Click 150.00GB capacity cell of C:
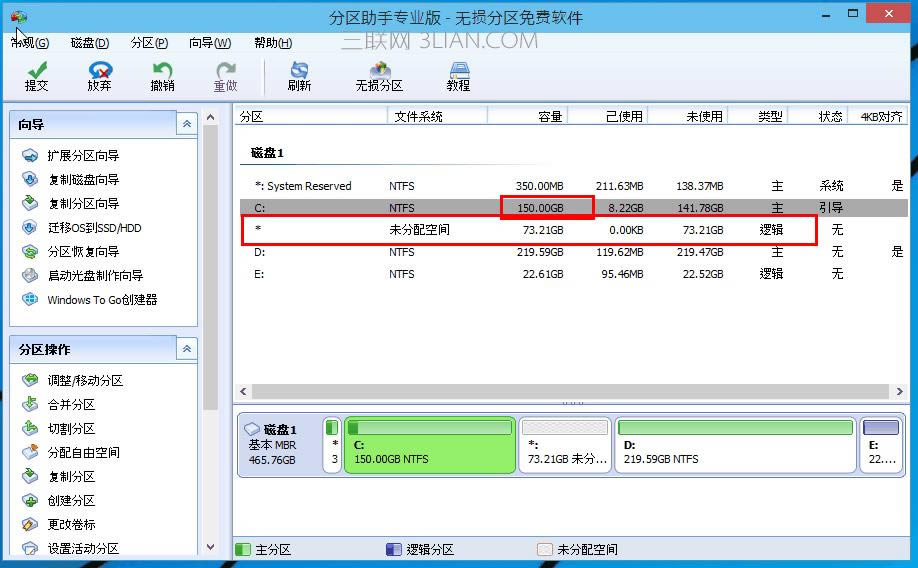This screenshot has height=568, width=918. pyautogui.click(x=540, y=208)
